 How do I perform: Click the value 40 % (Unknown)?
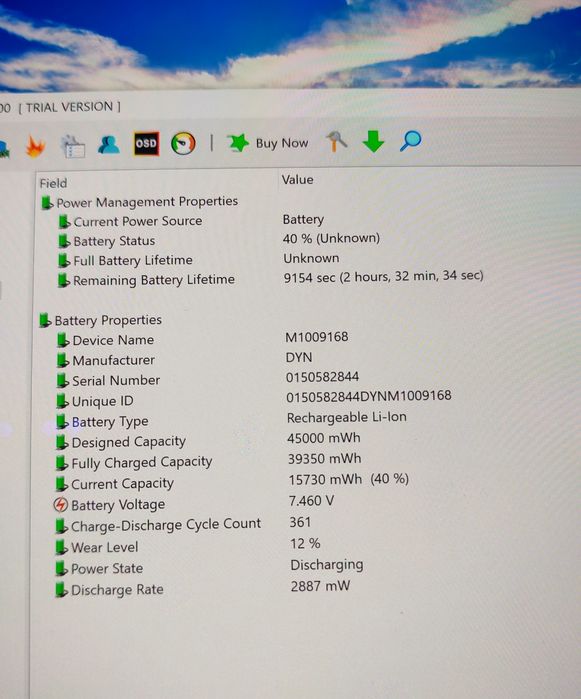pyautogui.click(x=331, y=238)
